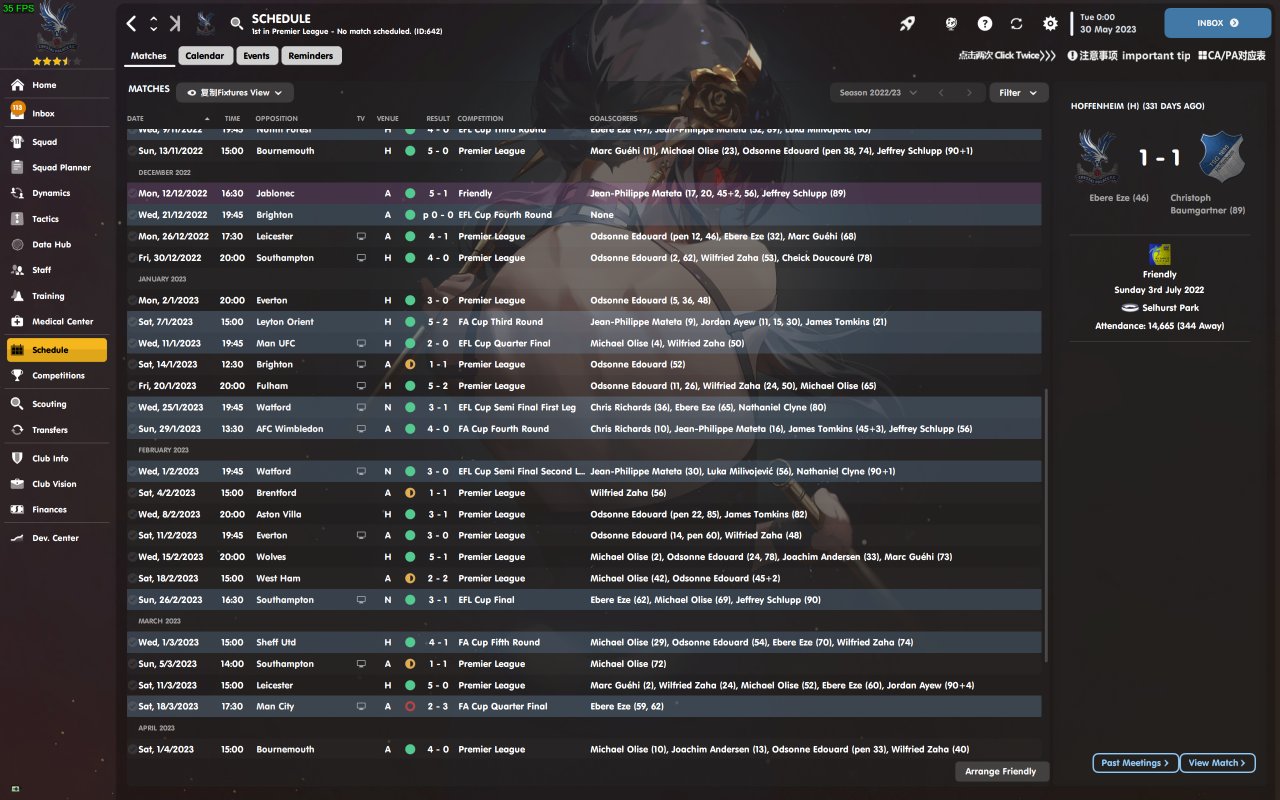Open Dynamics in the sidebar

click(x=58, y=193)
